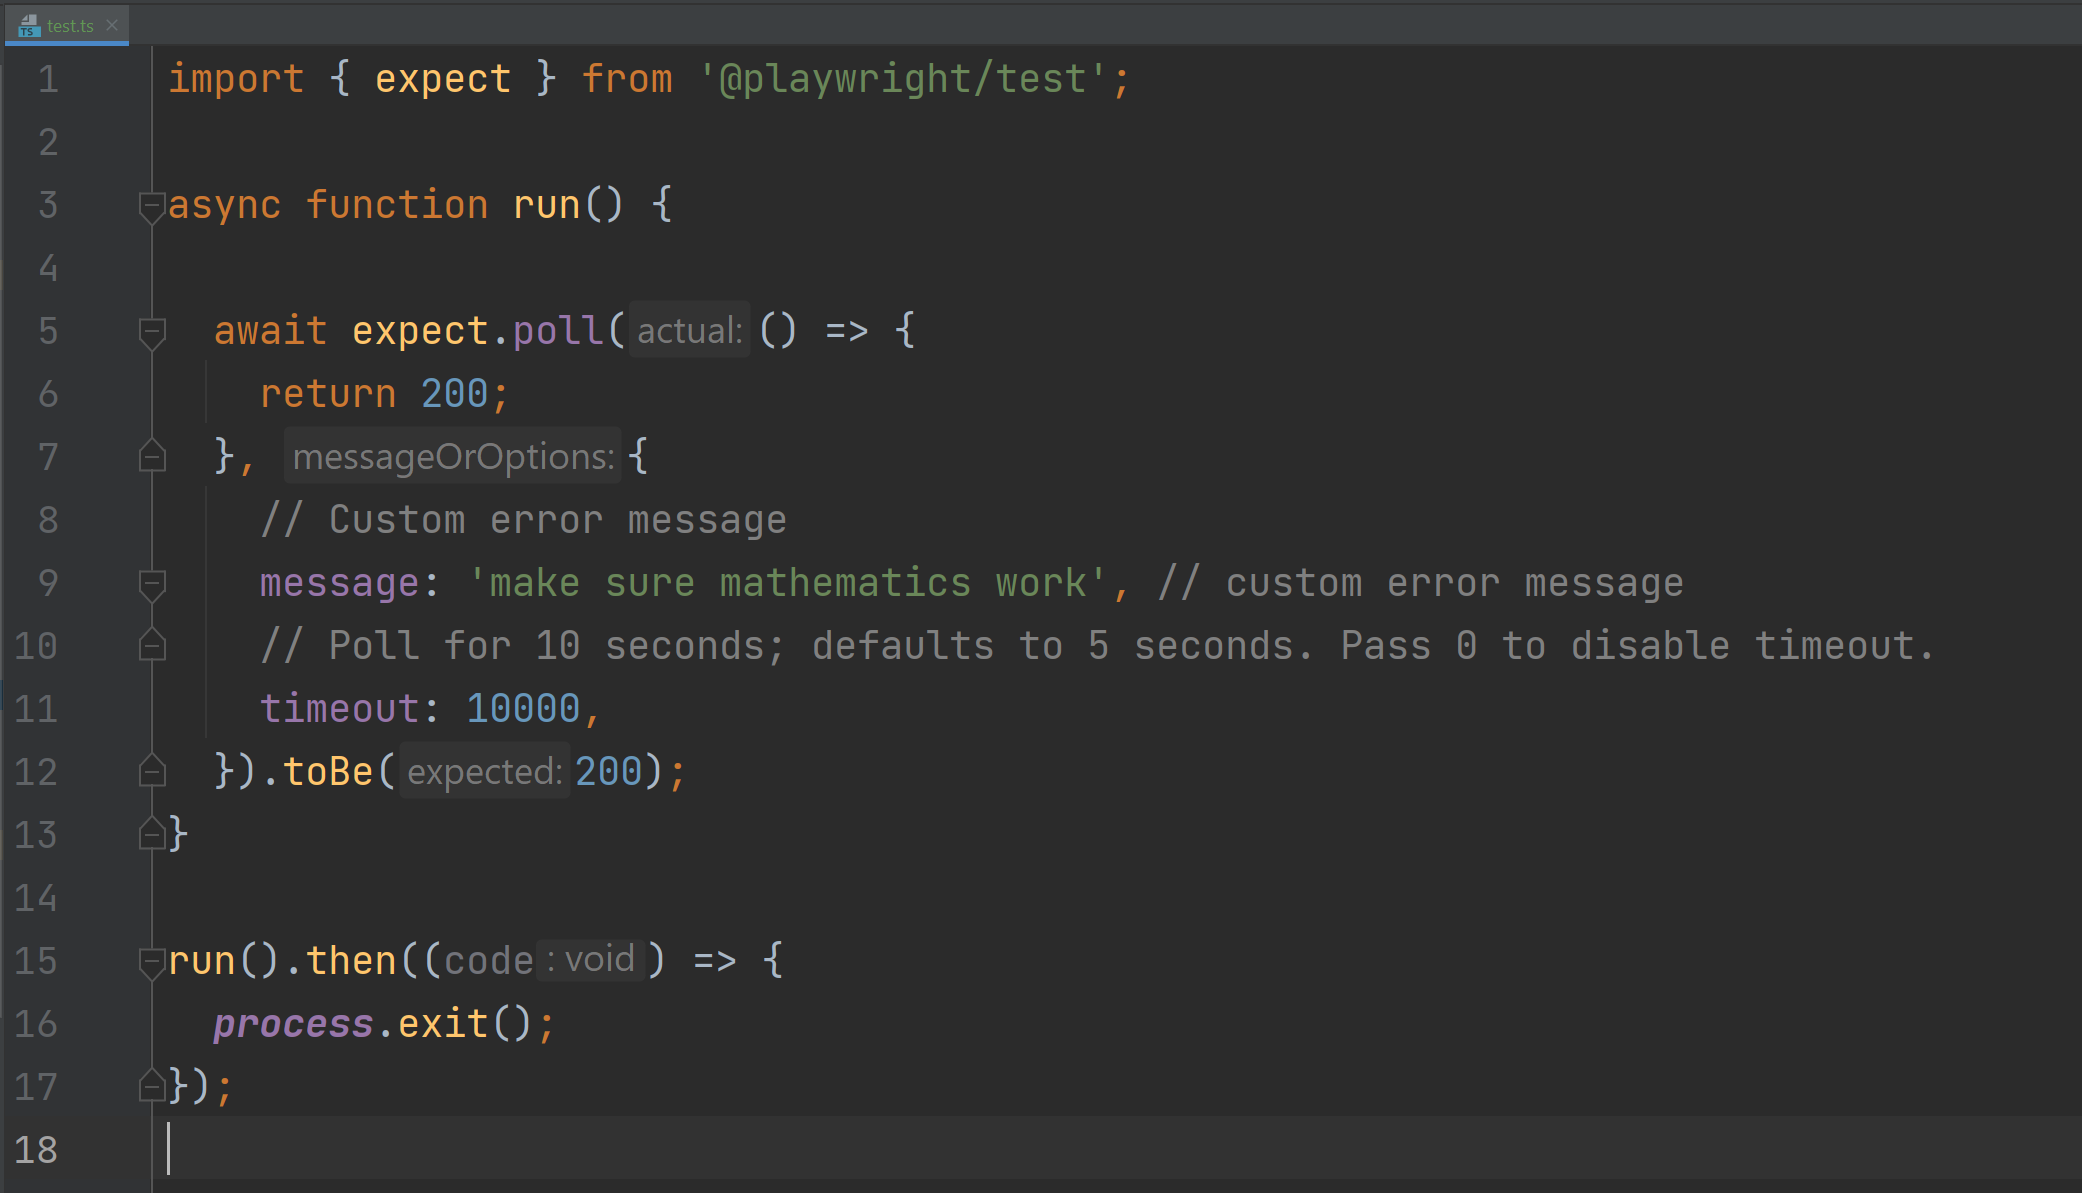
Task: Click fold end marker on line 17
Action: tap(152, 1086)
